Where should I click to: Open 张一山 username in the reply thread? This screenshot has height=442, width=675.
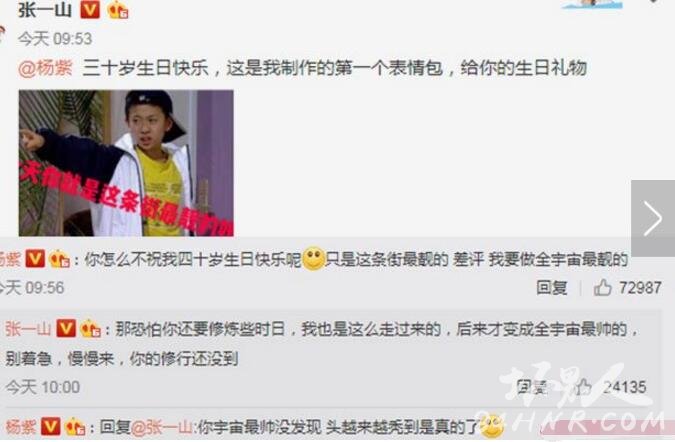28,329
